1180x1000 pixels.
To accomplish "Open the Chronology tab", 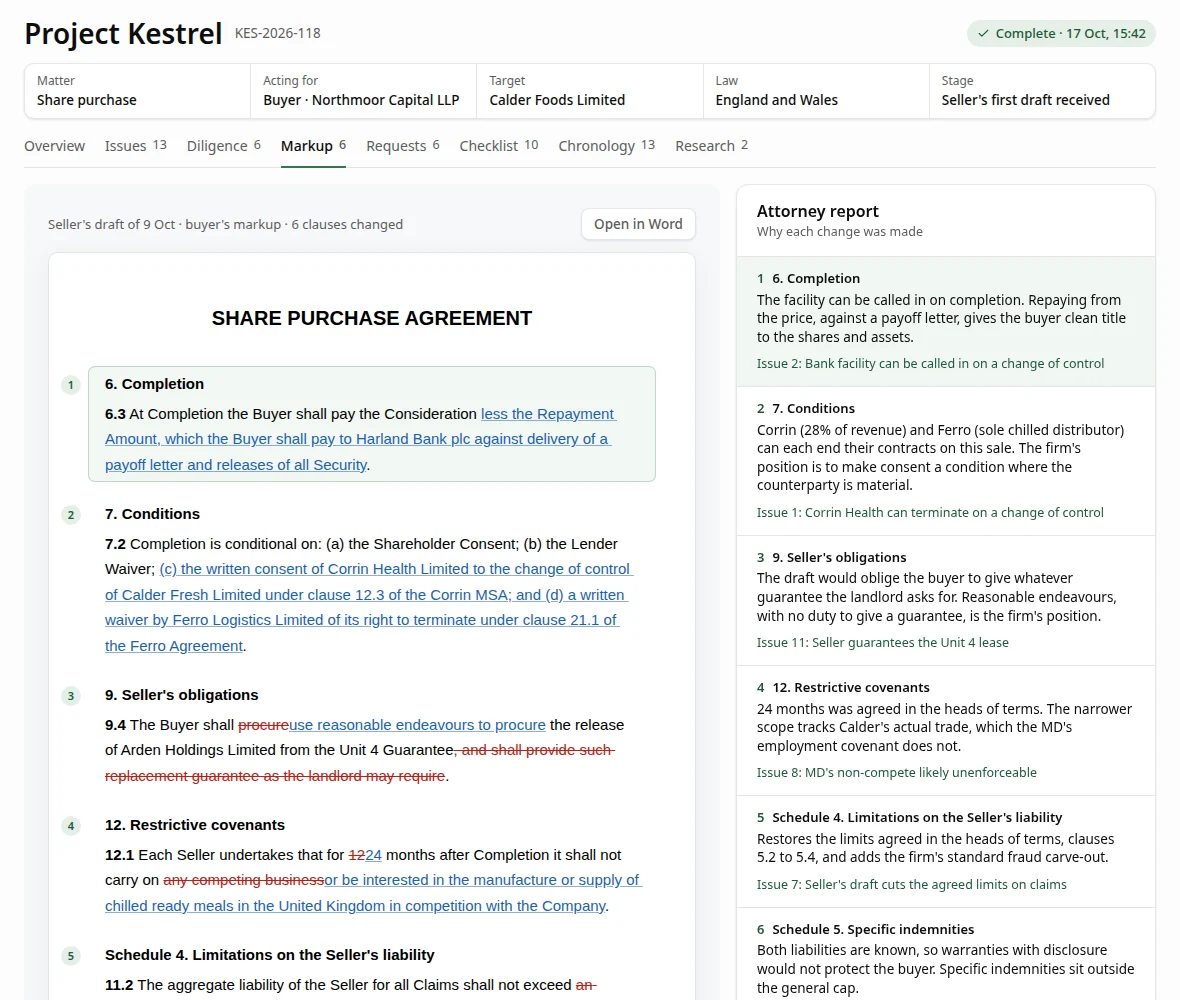I will tap(607, 146).
